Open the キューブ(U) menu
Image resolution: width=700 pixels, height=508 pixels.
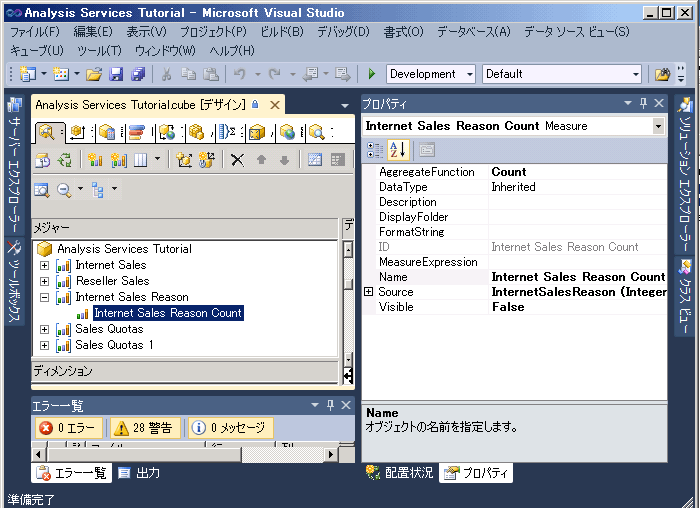(37, 50)
